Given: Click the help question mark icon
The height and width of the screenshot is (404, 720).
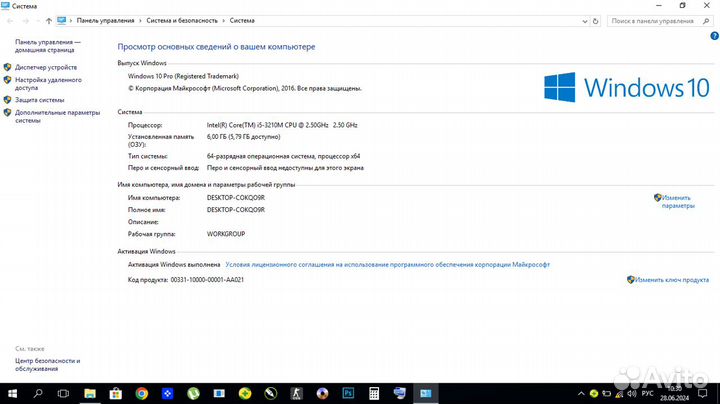Looking at the screenshot, I should [714, 36].
